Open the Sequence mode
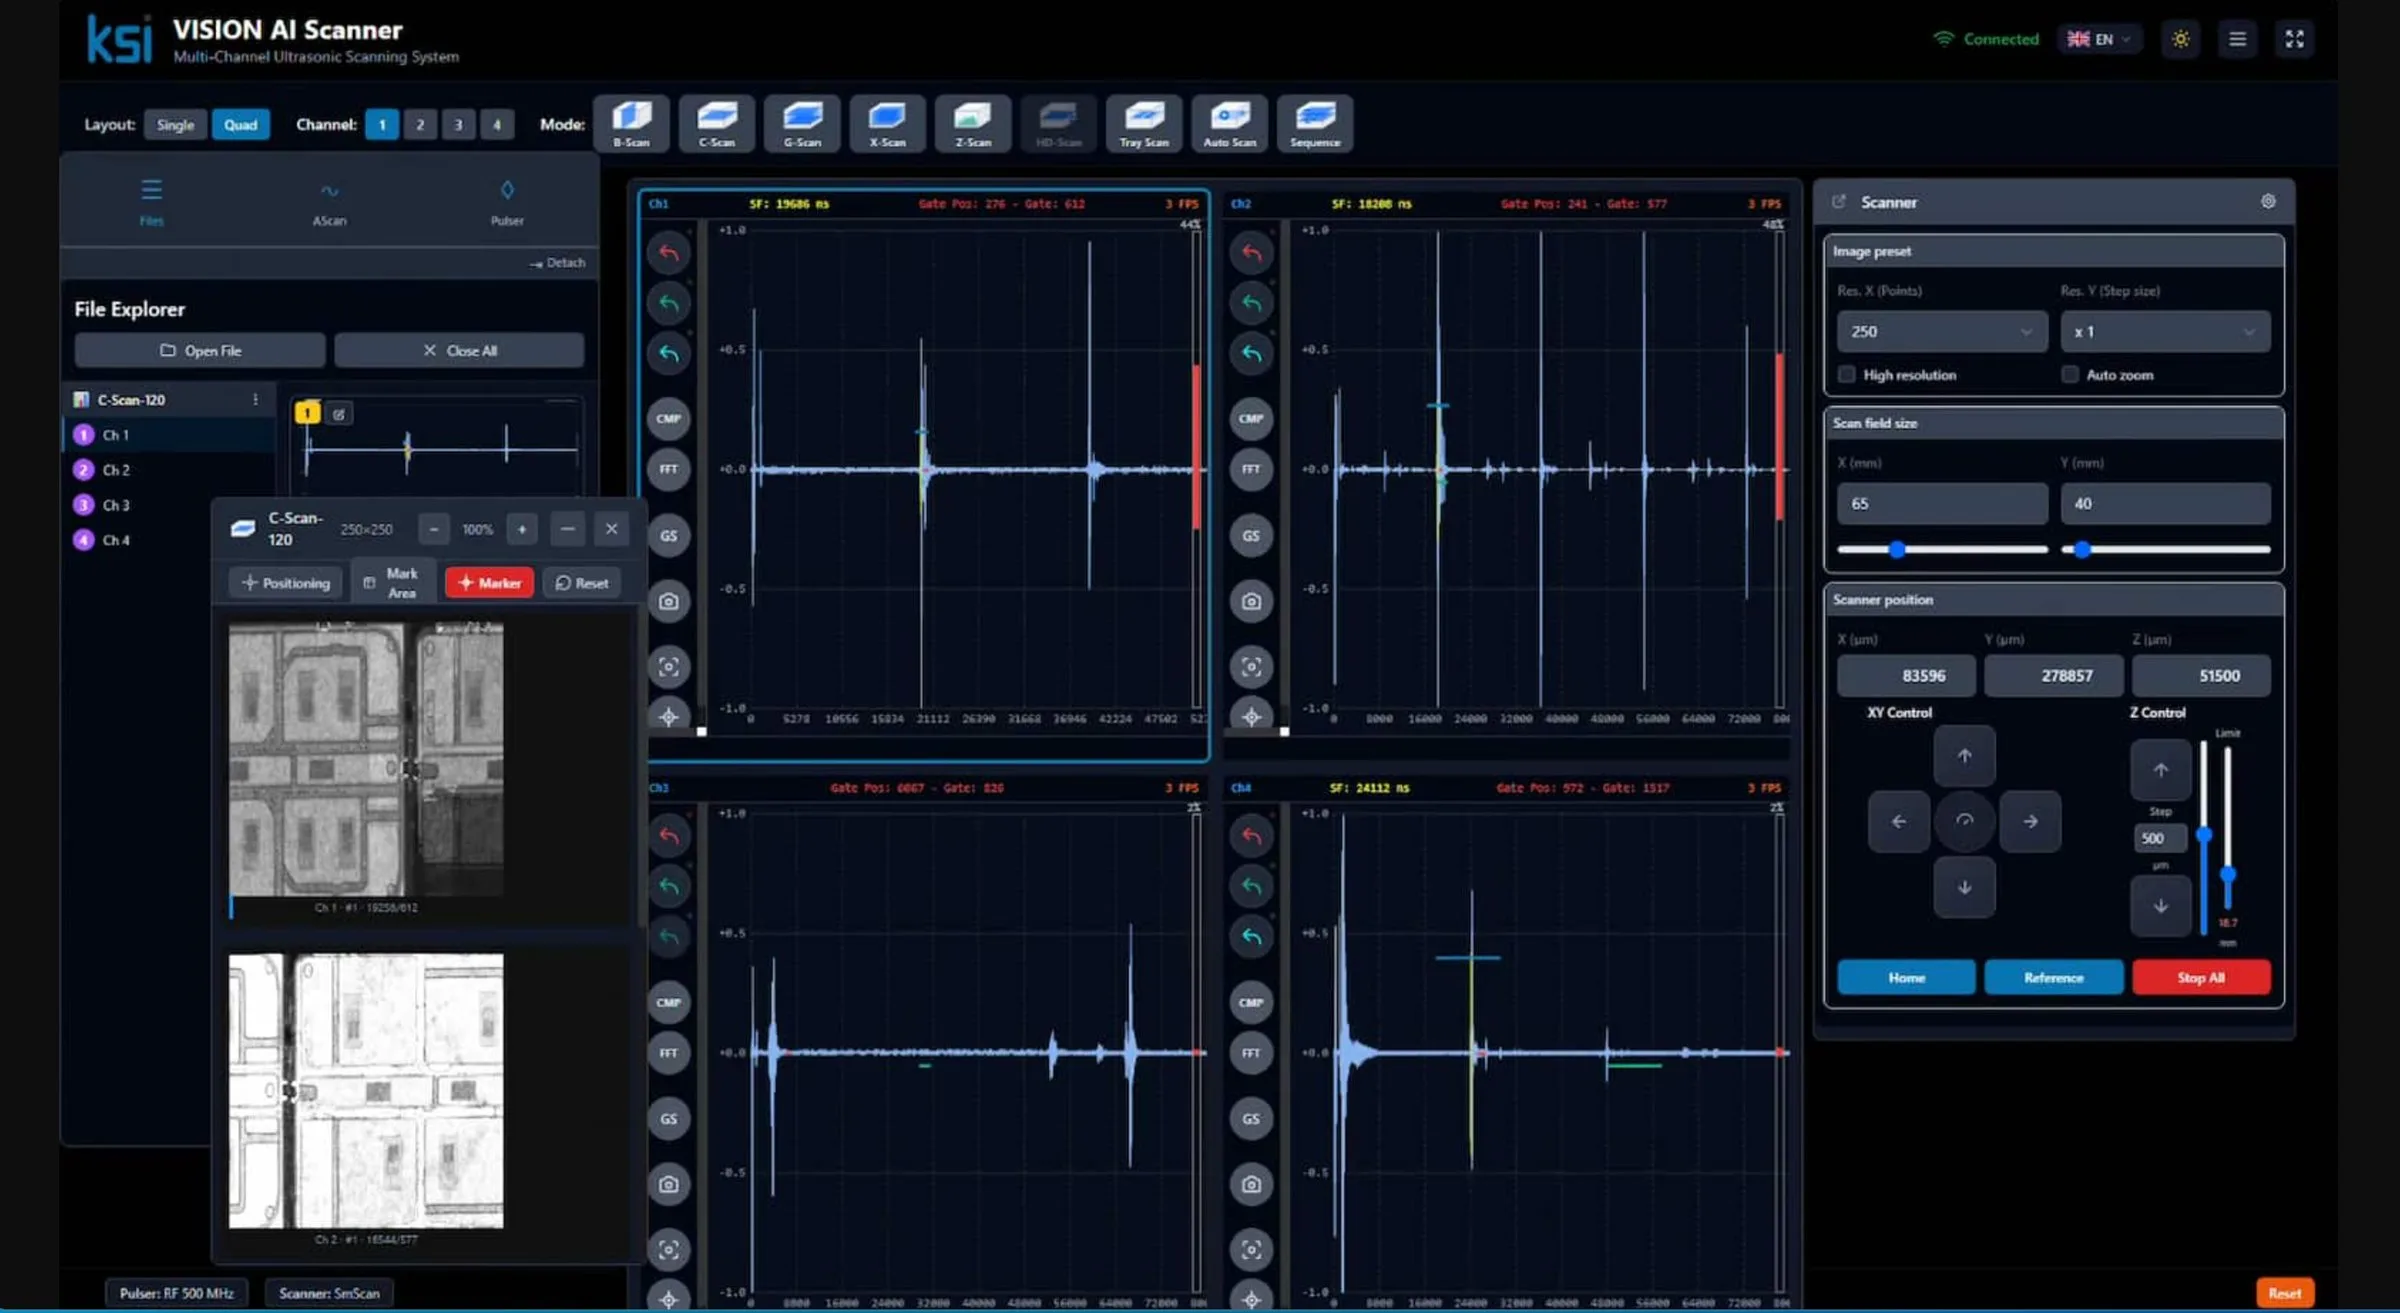Viewport: 2400px width, 1313px height. (1315, 123)
